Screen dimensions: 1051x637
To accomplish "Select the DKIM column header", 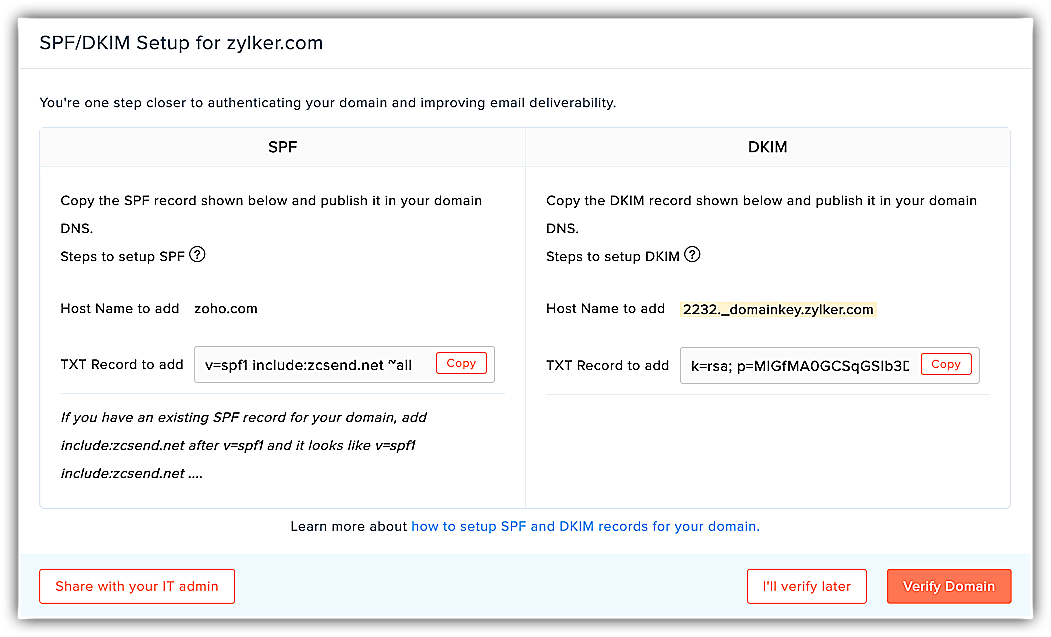I will click(767, 147).
